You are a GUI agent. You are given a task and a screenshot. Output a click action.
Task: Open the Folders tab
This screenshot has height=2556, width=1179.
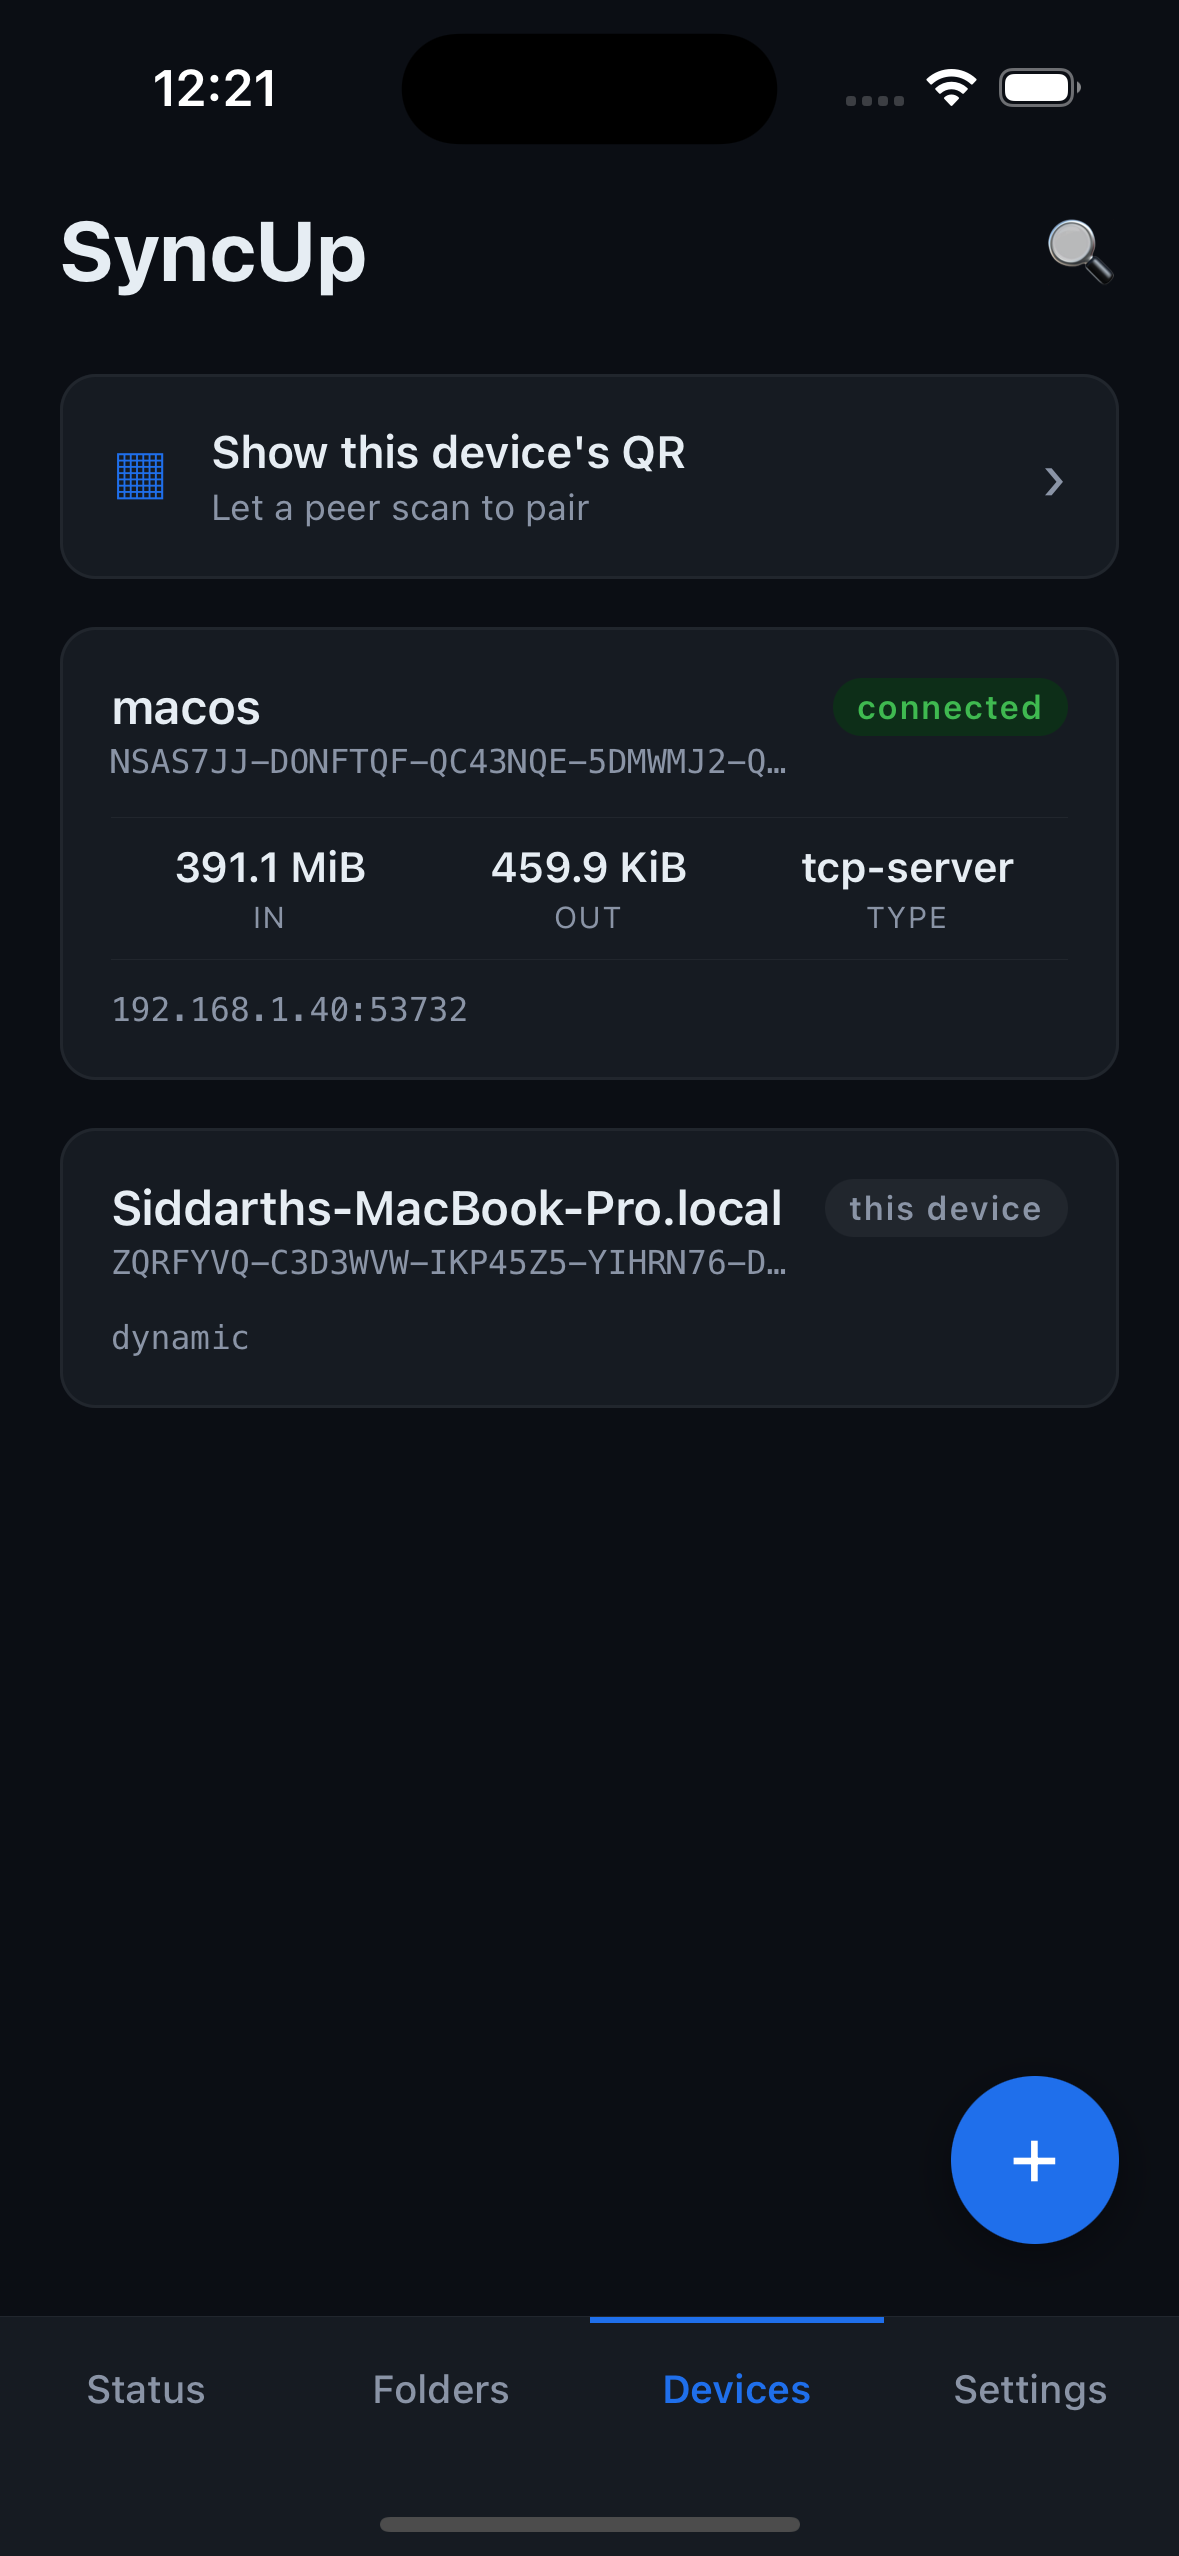[441, 2389]
